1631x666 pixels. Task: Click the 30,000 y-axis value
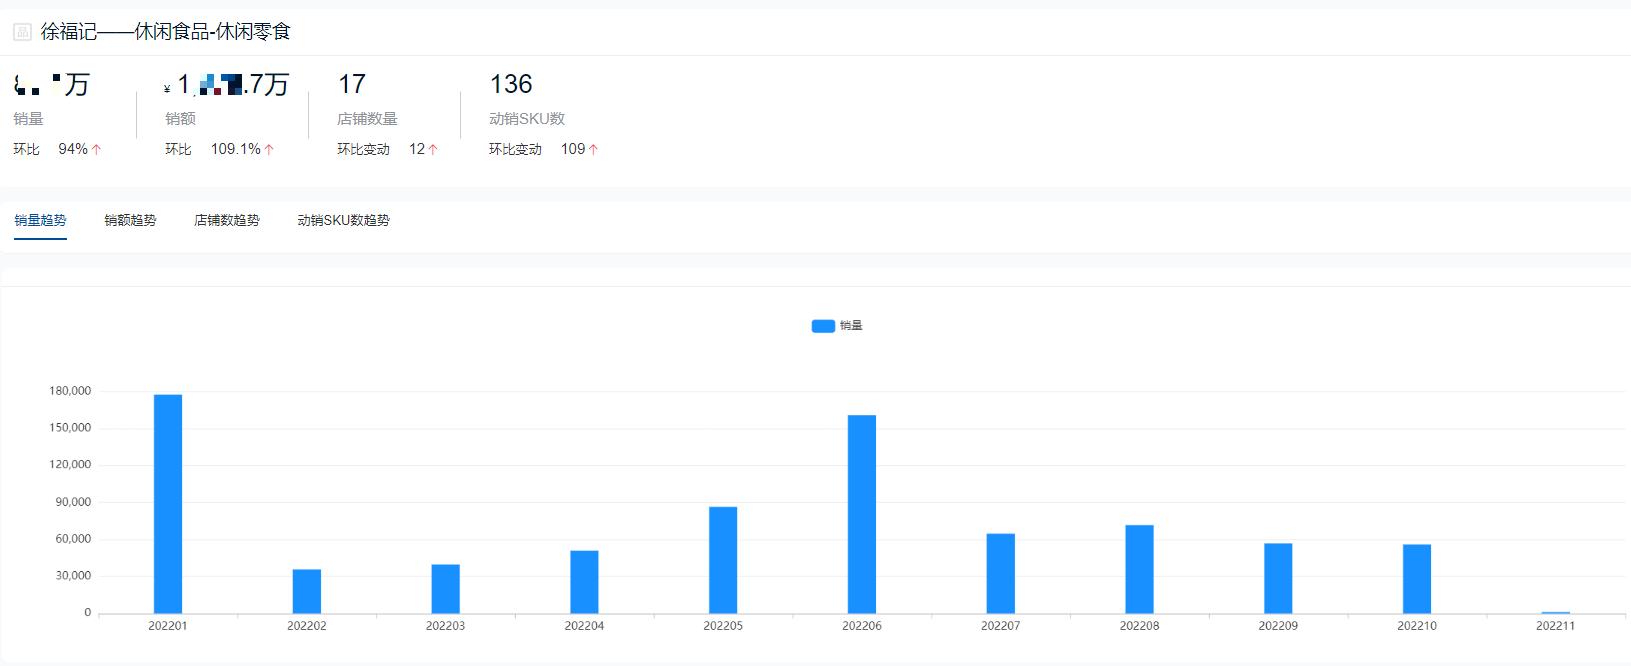coord(73,576)
